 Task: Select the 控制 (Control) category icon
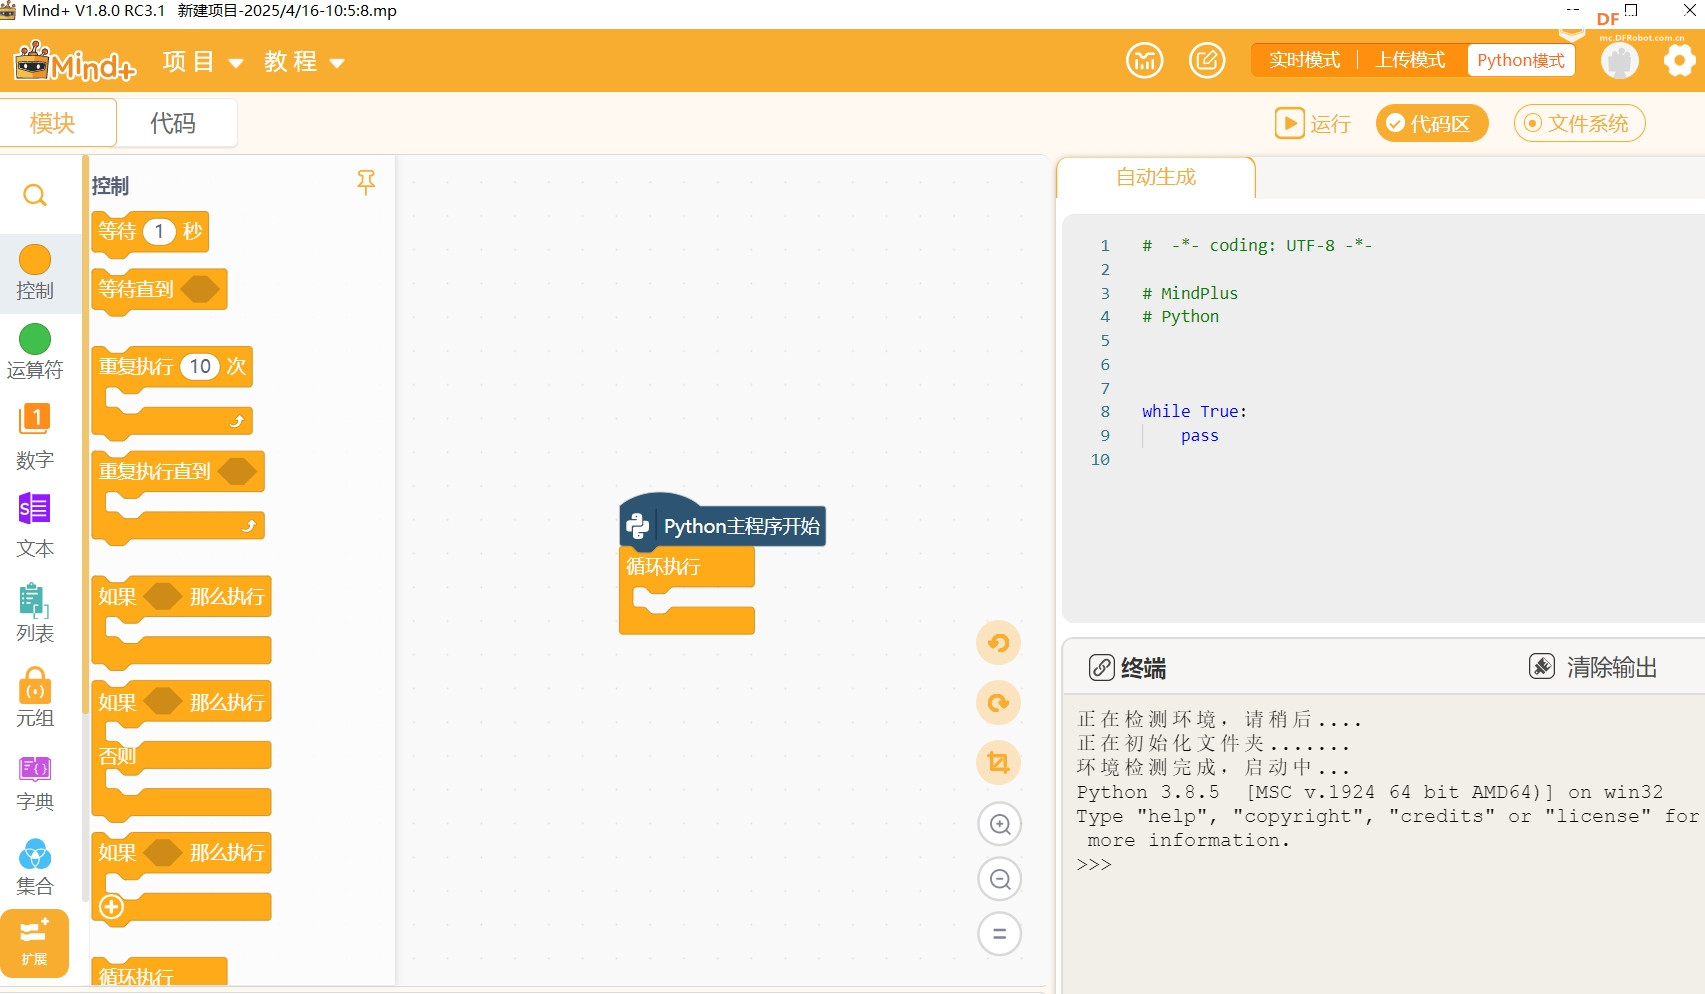[35, 260]
